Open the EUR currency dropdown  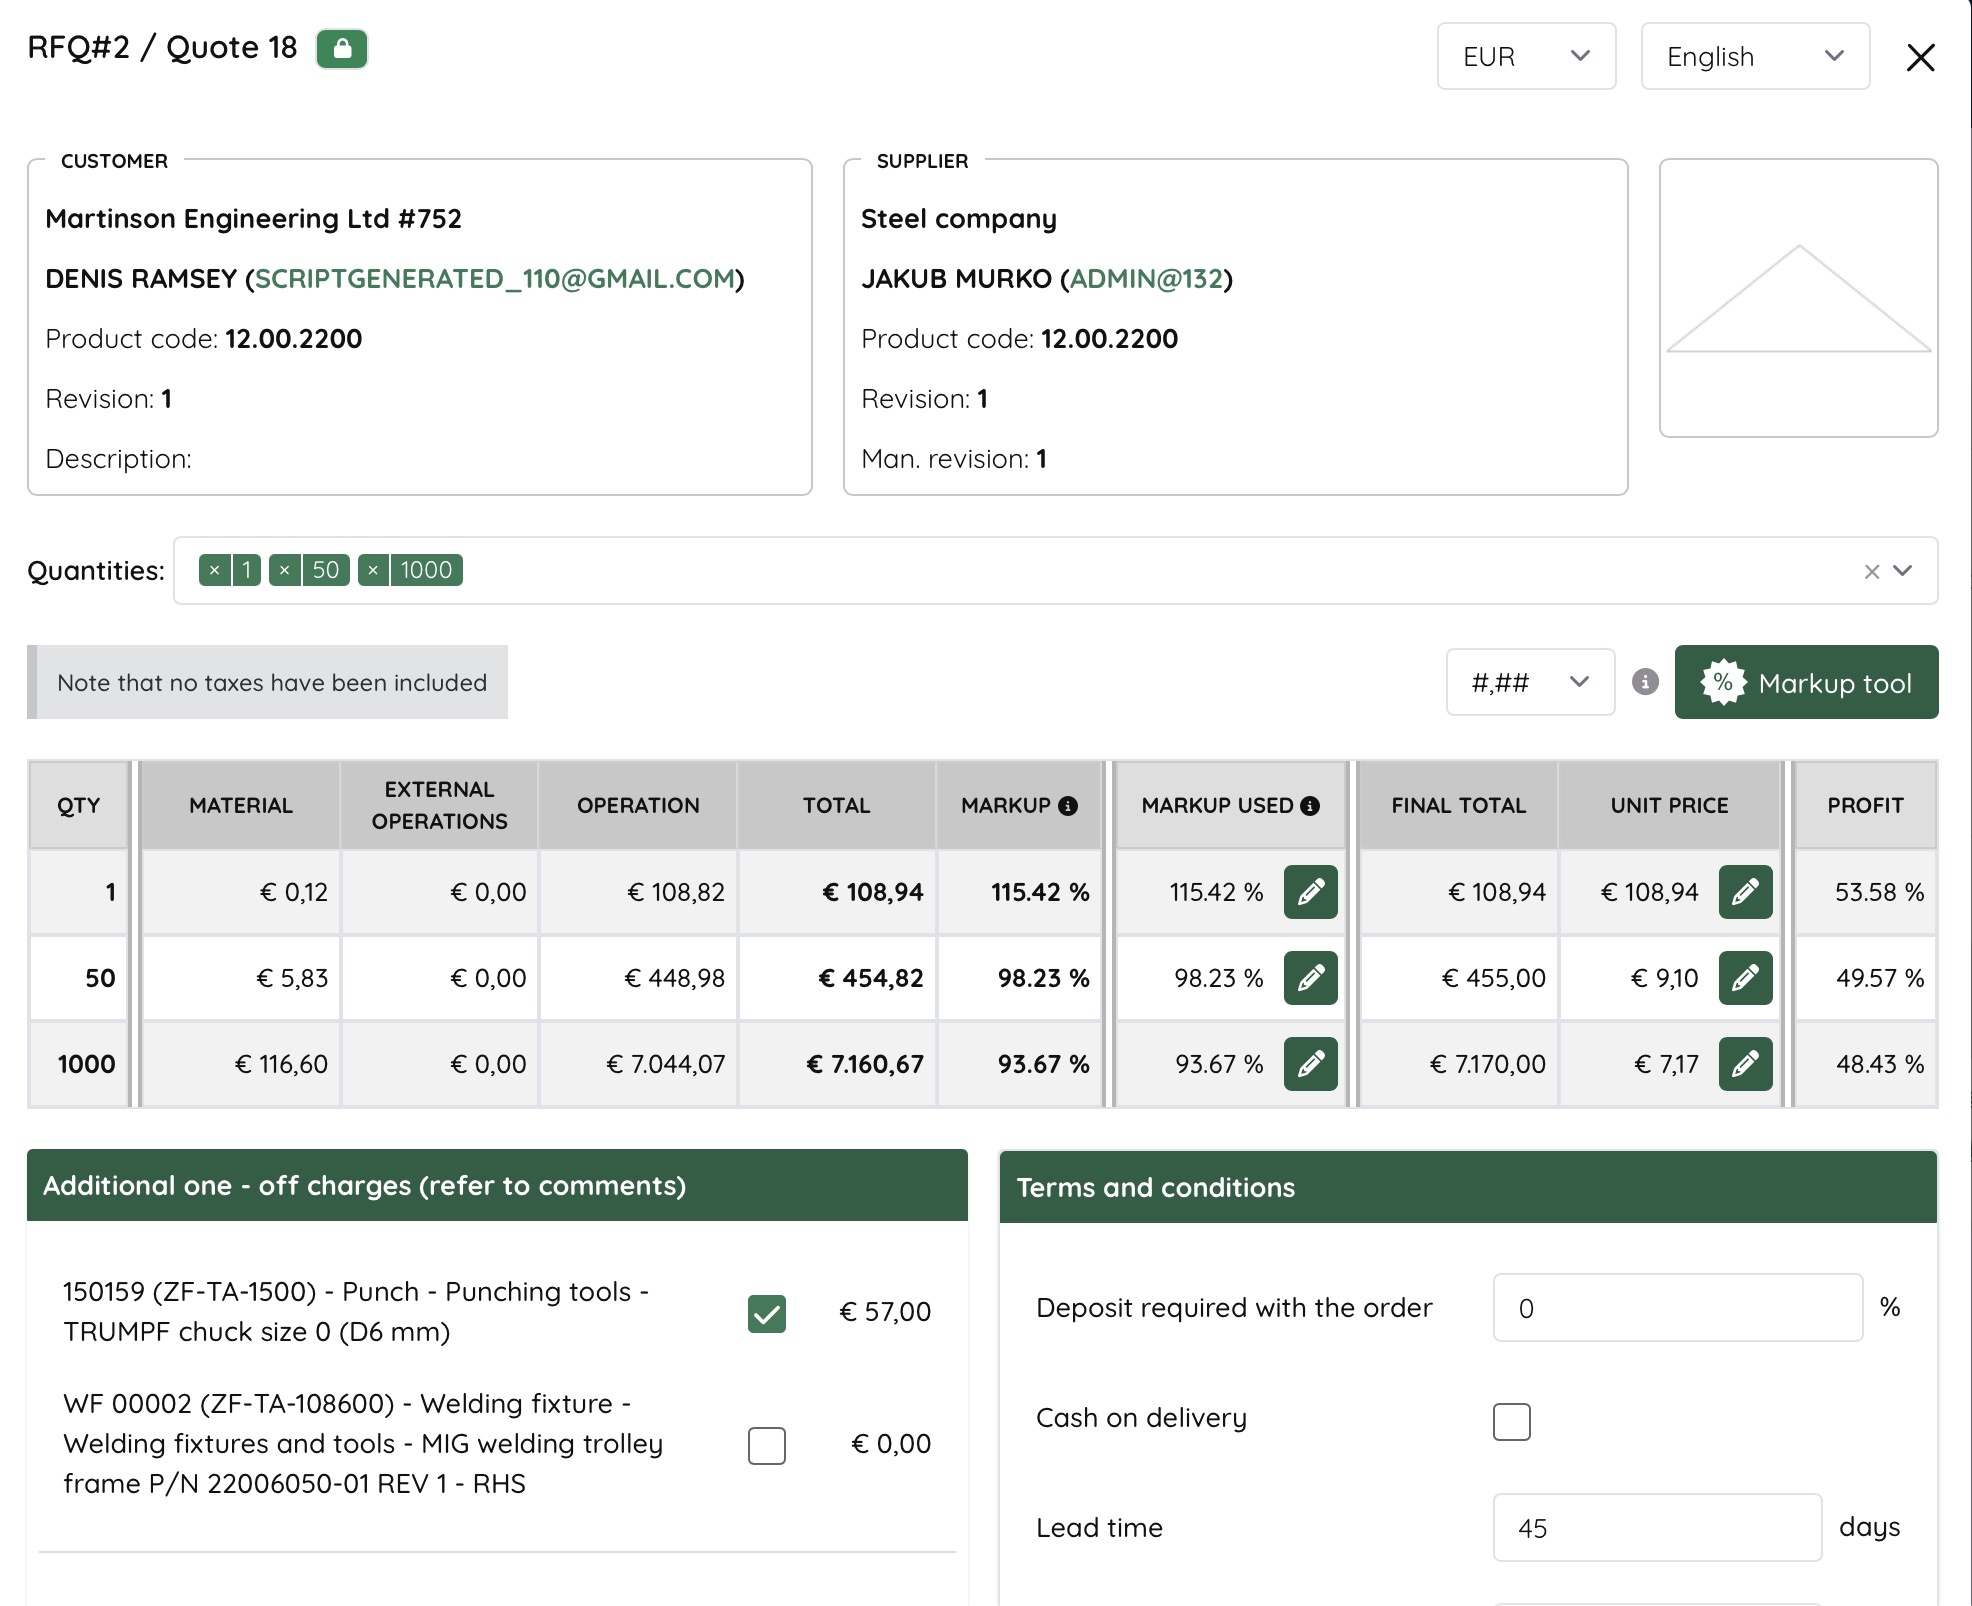point(1526,57)
